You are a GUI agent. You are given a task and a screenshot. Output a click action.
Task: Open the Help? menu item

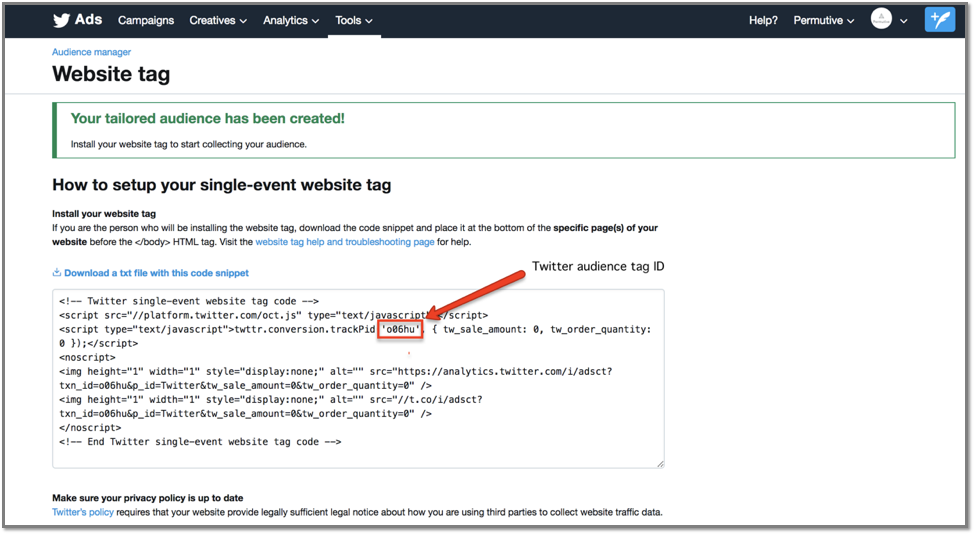tap(763, 21)
